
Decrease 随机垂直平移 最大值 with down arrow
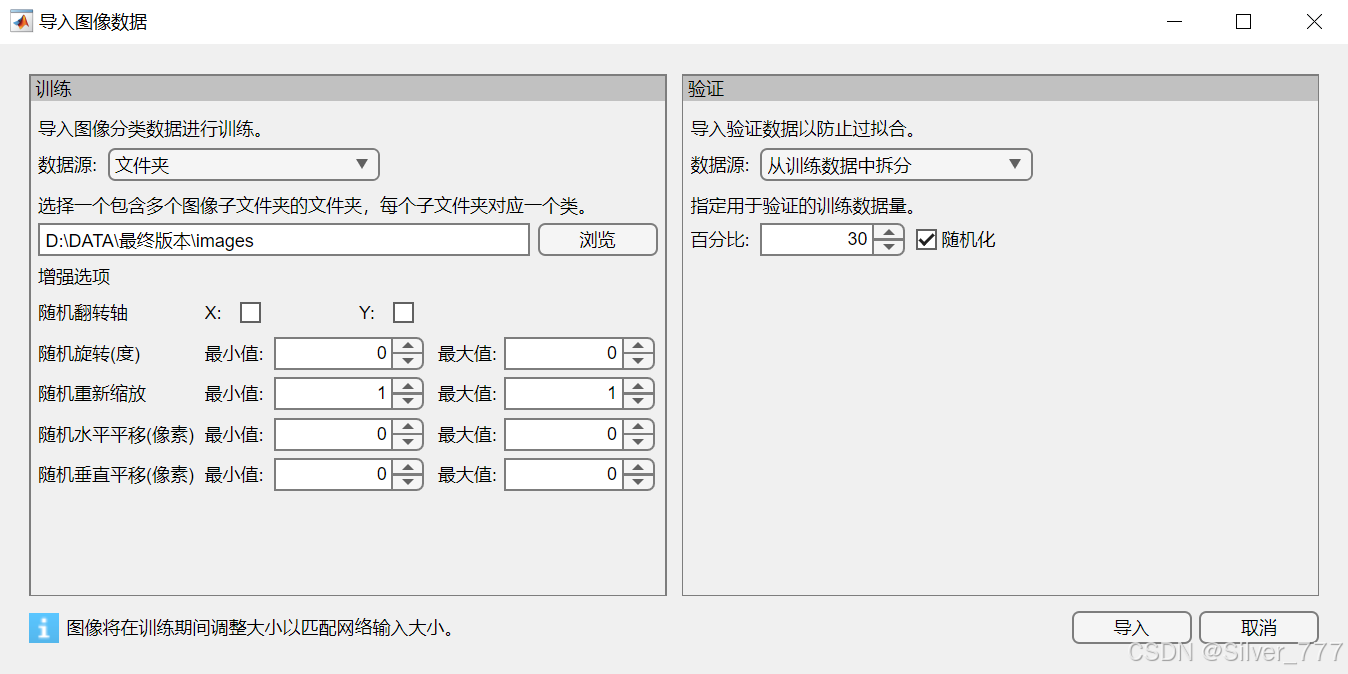point(638,482)
